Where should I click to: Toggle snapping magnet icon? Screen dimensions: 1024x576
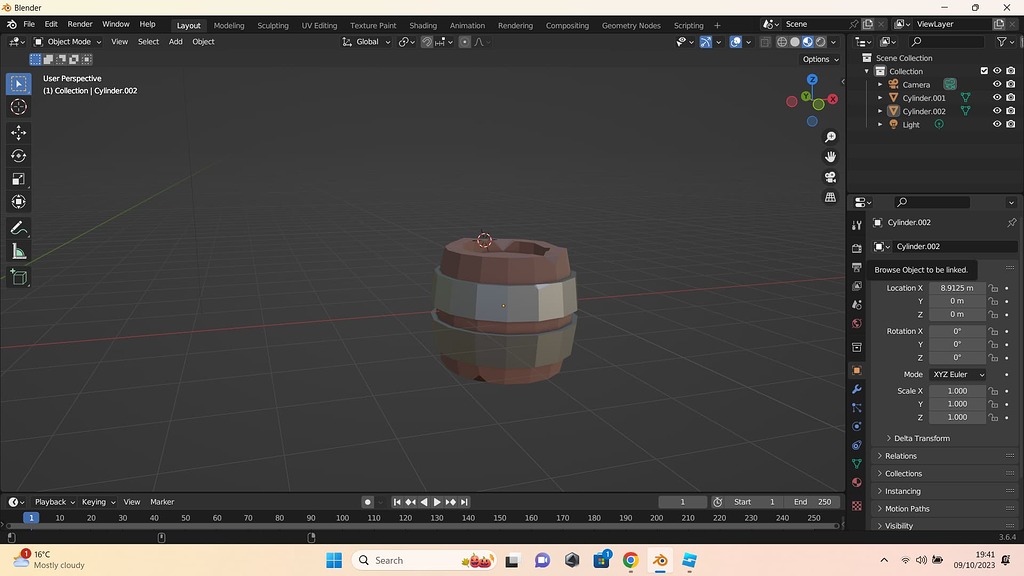tap(426, 42)
